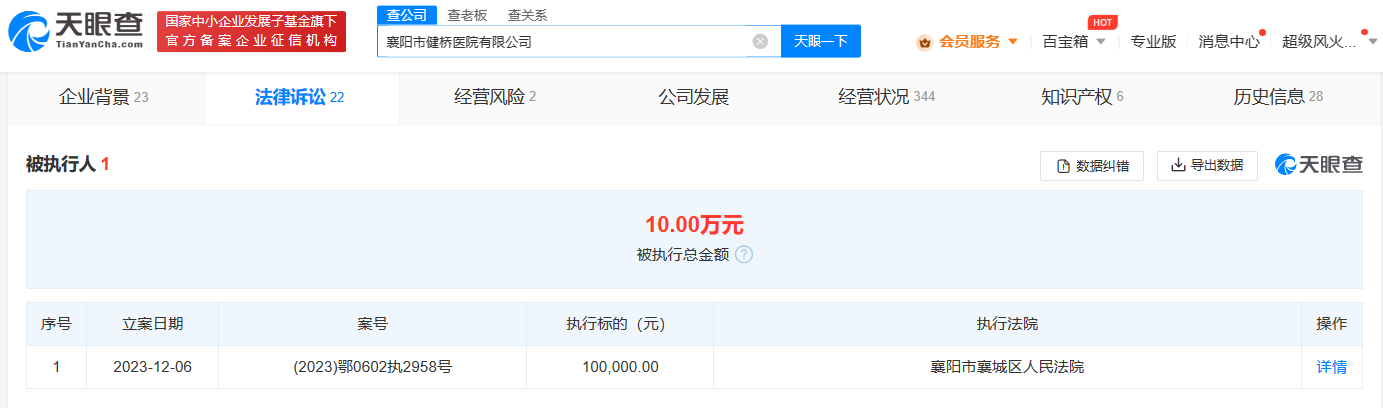Click the 数据纠错 button

coord(1091,166)
